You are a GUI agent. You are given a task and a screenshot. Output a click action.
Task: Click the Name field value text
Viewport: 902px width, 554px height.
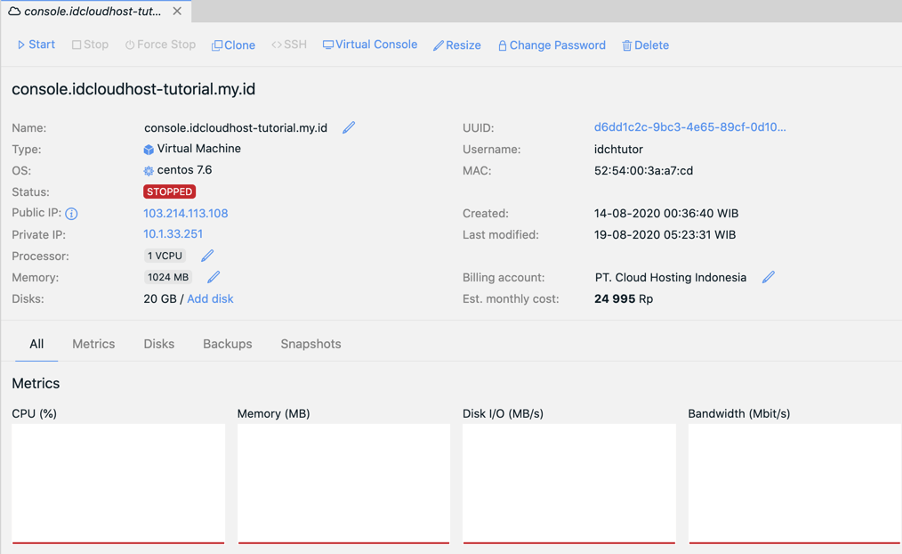236,128
